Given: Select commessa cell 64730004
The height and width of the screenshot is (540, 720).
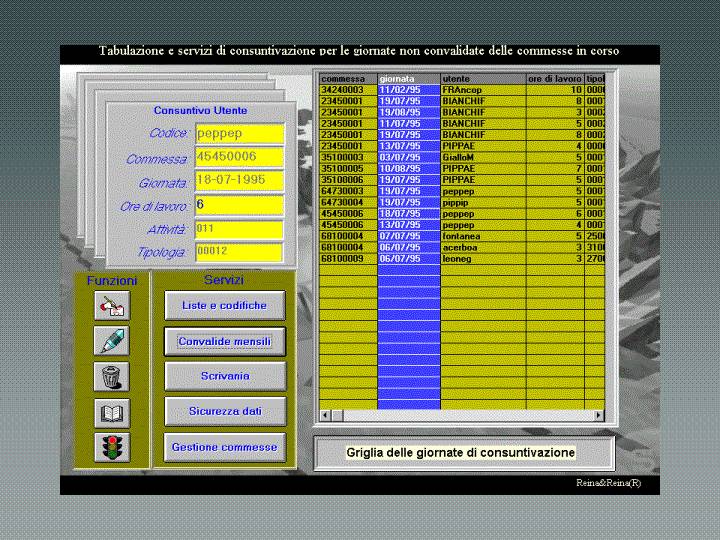Looking at the screenshot, I should 348,202.
